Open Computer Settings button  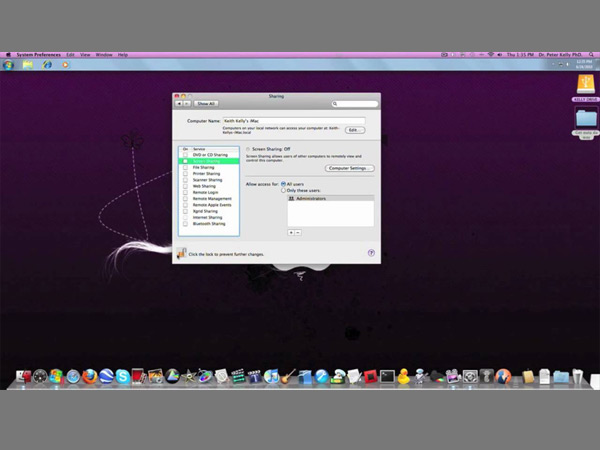350,168
